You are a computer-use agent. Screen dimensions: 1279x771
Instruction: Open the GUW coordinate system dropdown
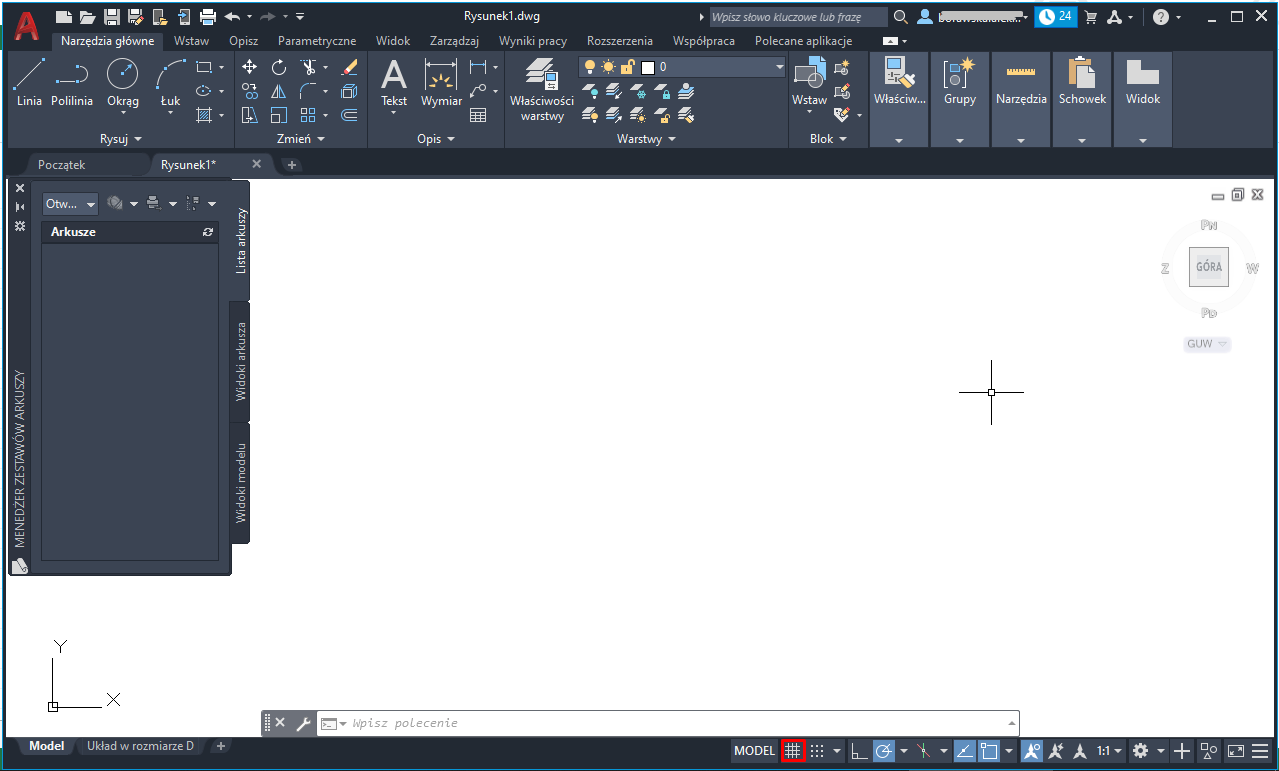tap(1207, 344)
